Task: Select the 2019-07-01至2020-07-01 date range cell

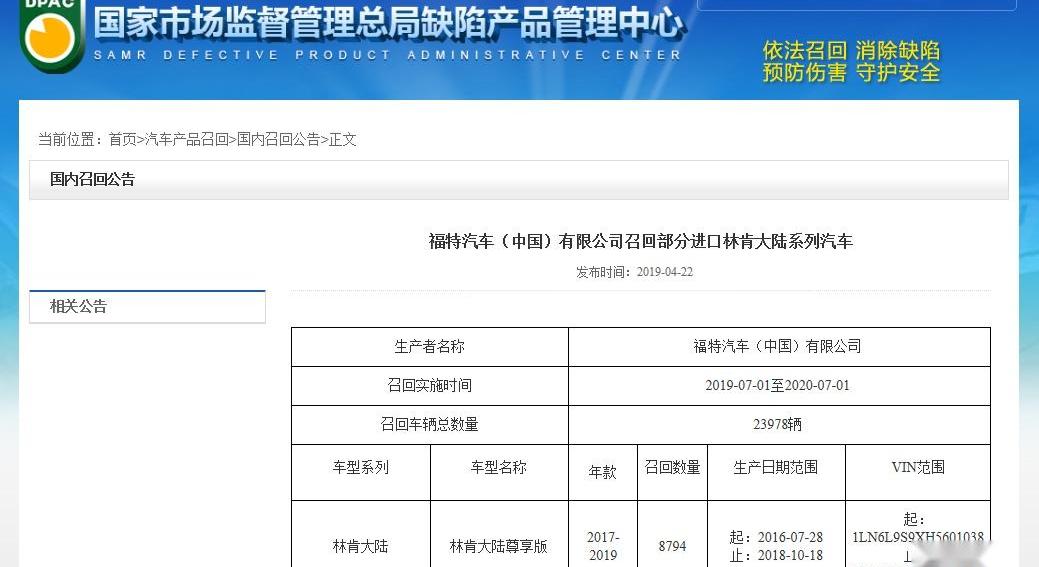Action: (779, 386)
